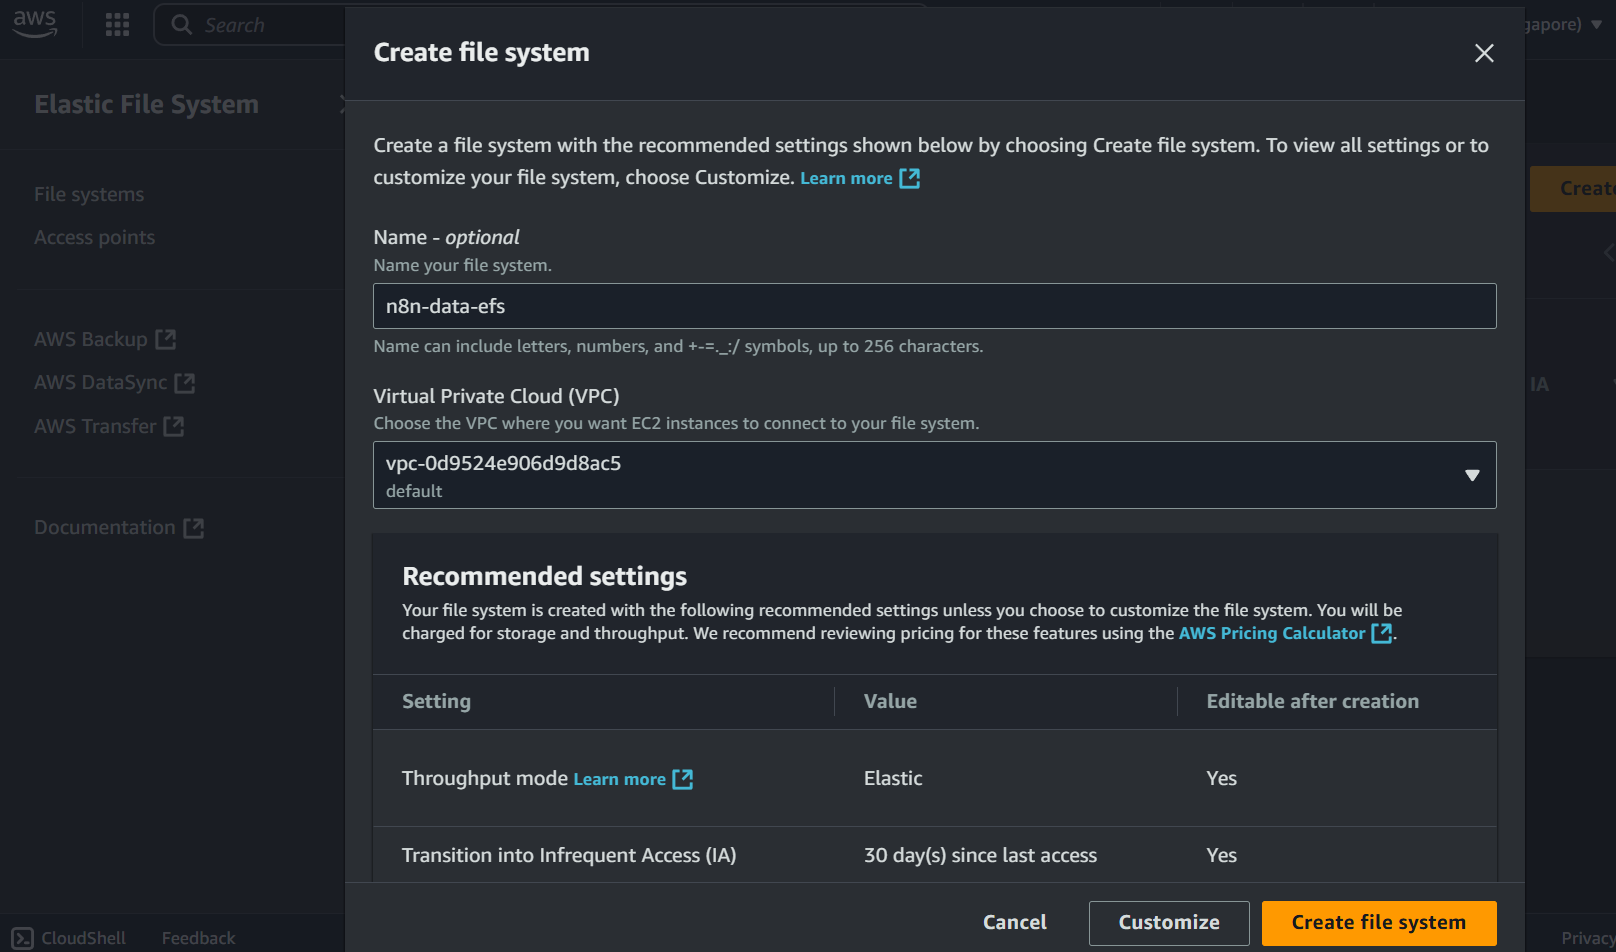1616x952 pixels.
Task: Close the Create file system dialog
Action: (1484, 53)
